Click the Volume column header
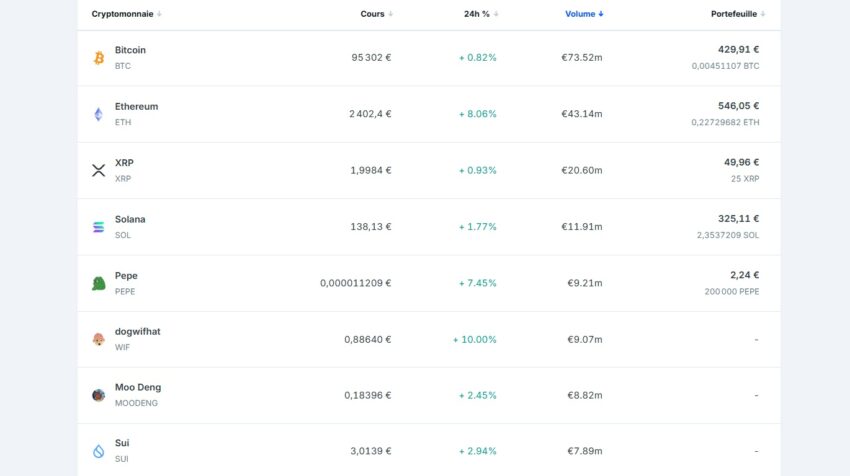 (x=580, y=14)
